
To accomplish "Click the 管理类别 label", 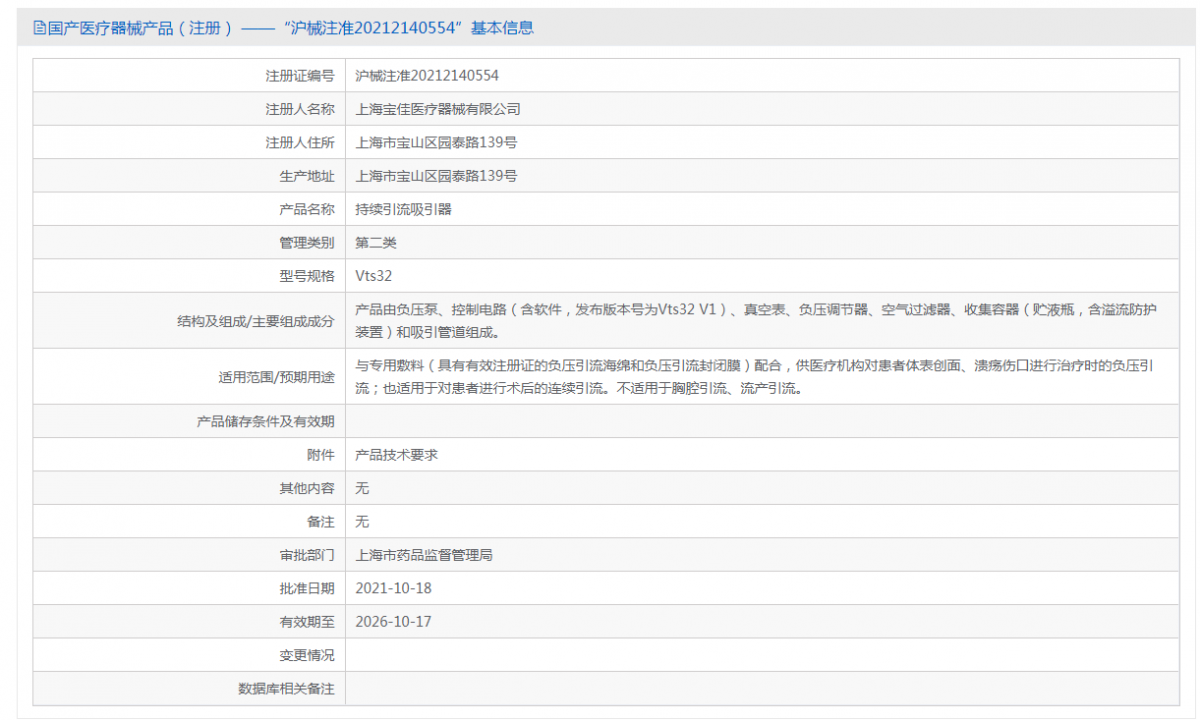I will [x=307, y=242].
